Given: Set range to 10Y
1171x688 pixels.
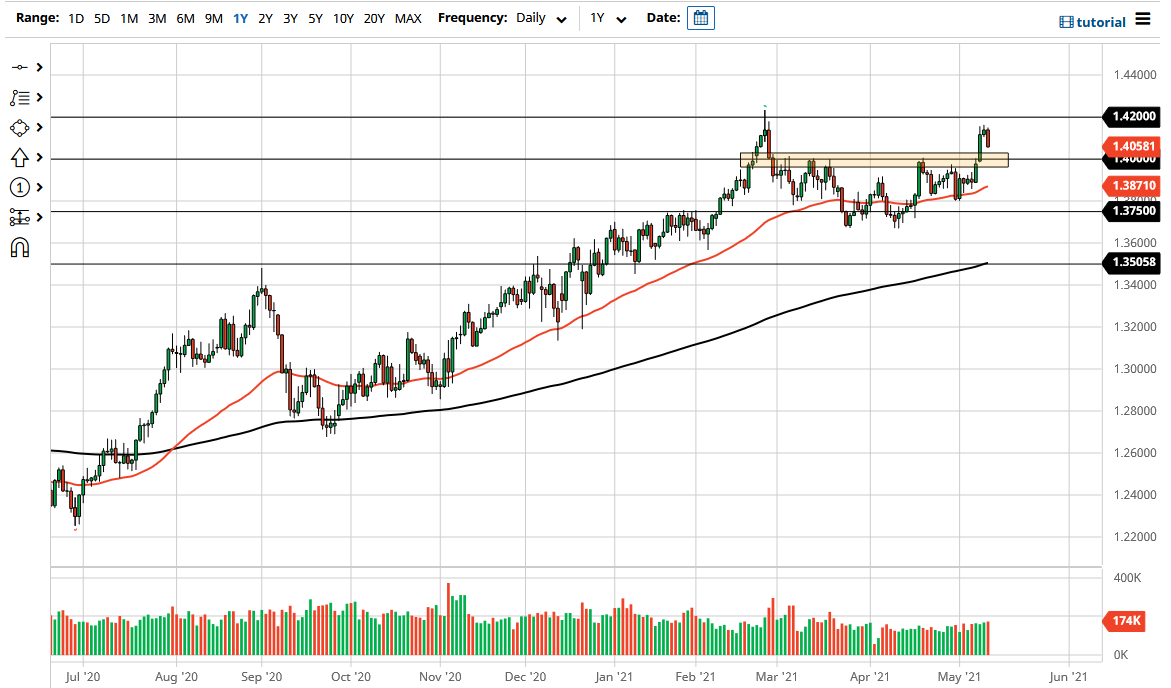Looking at the screenshot, I should point(343,19).
